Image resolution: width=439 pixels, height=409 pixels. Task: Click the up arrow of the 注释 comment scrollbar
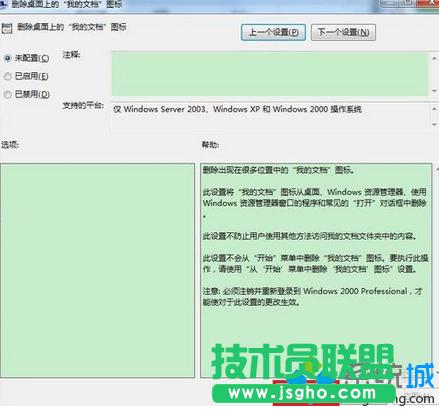(x=434, y=59)
